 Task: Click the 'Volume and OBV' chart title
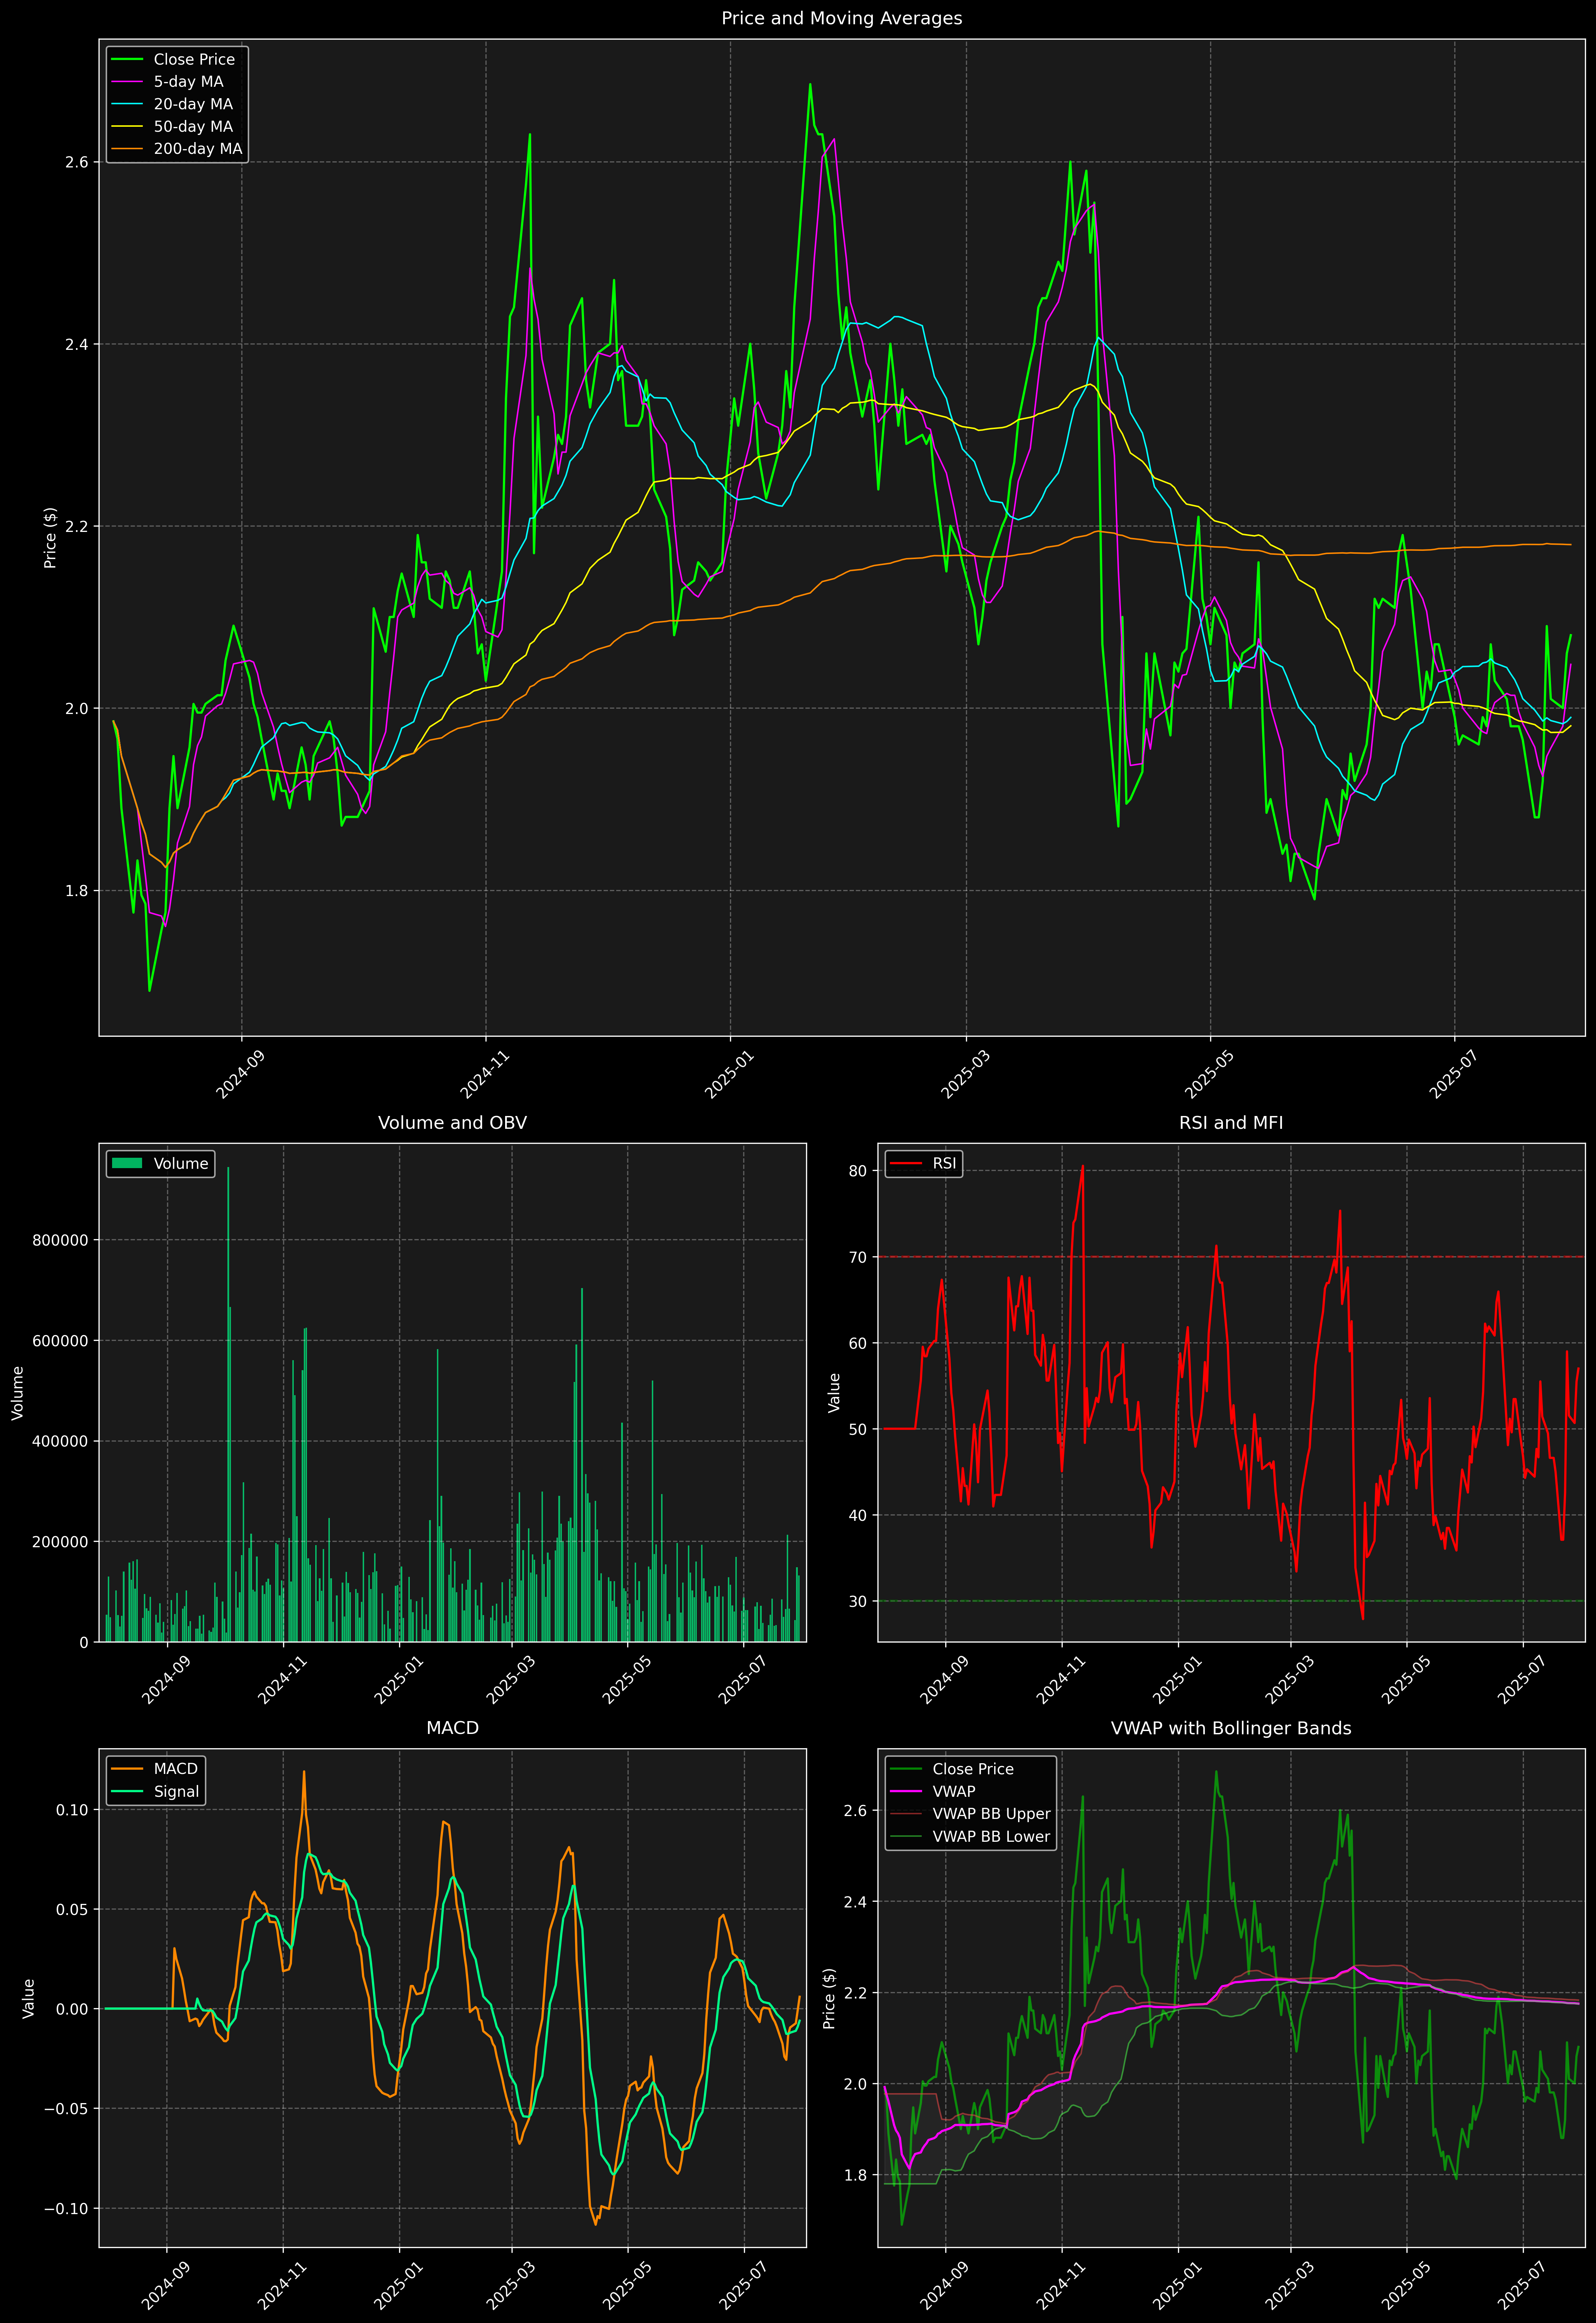452,1123
